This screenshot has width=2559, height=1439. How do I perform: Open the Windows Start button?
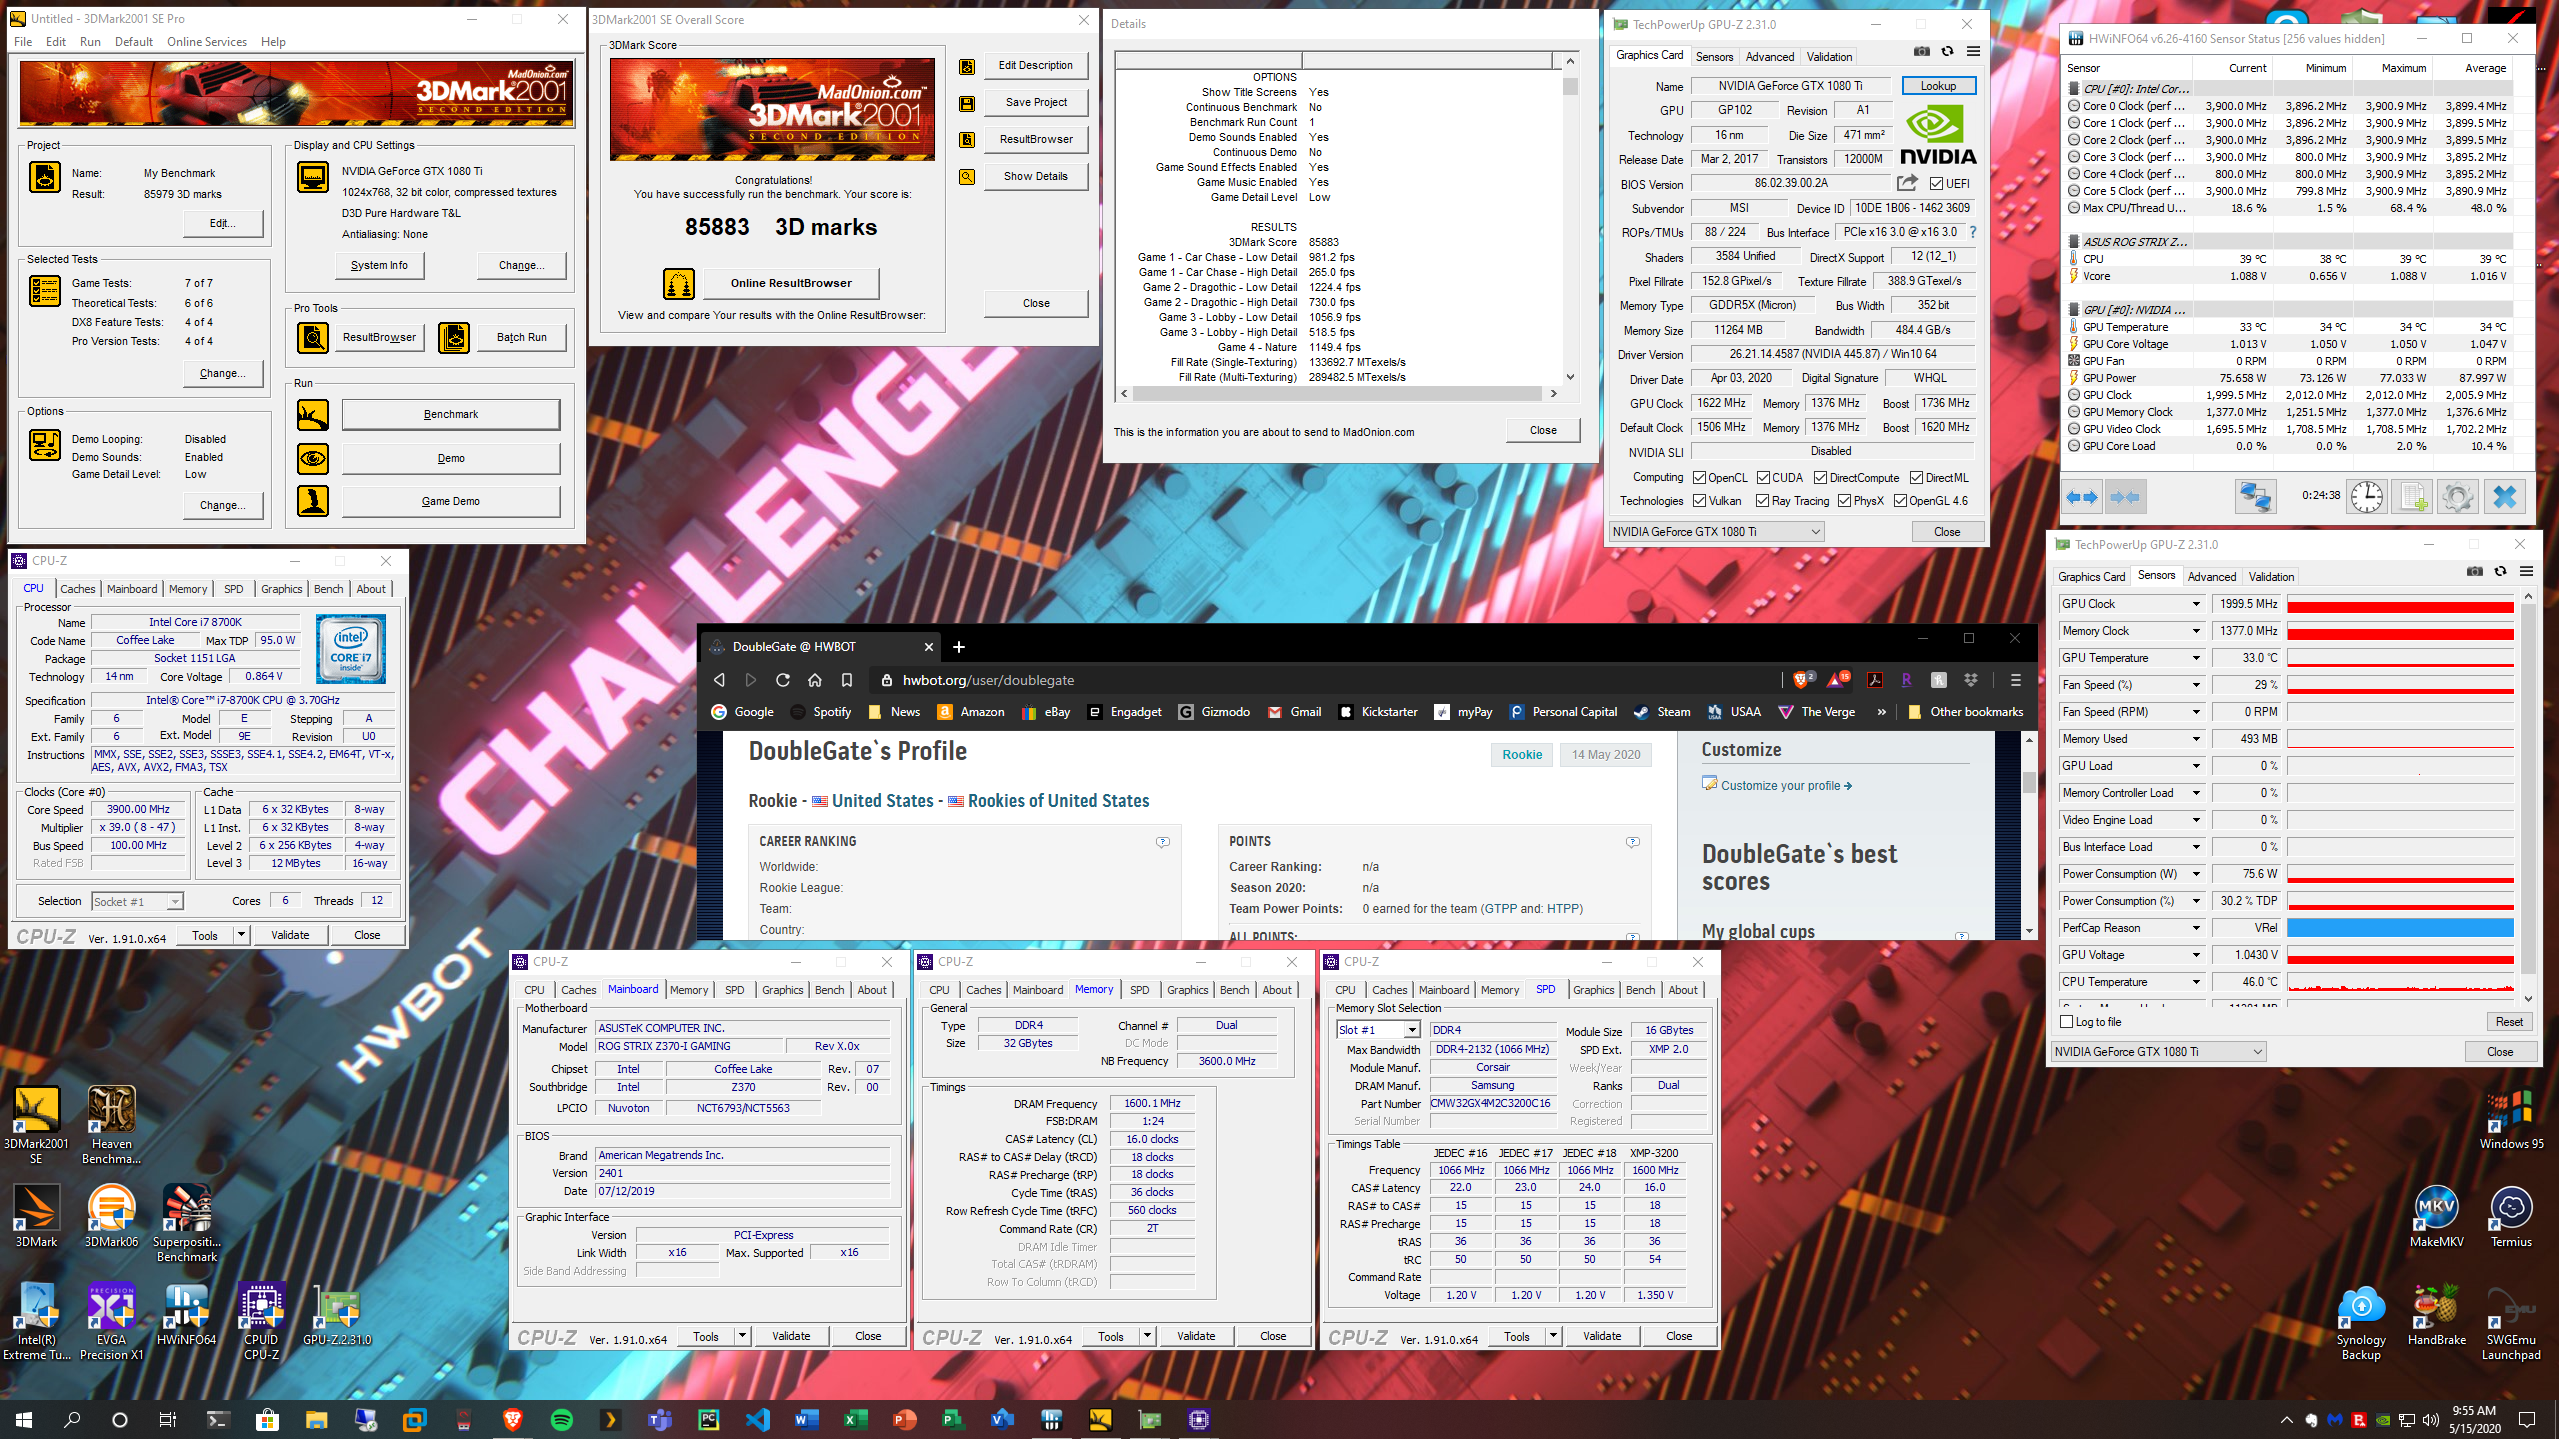click(24, 1419)
